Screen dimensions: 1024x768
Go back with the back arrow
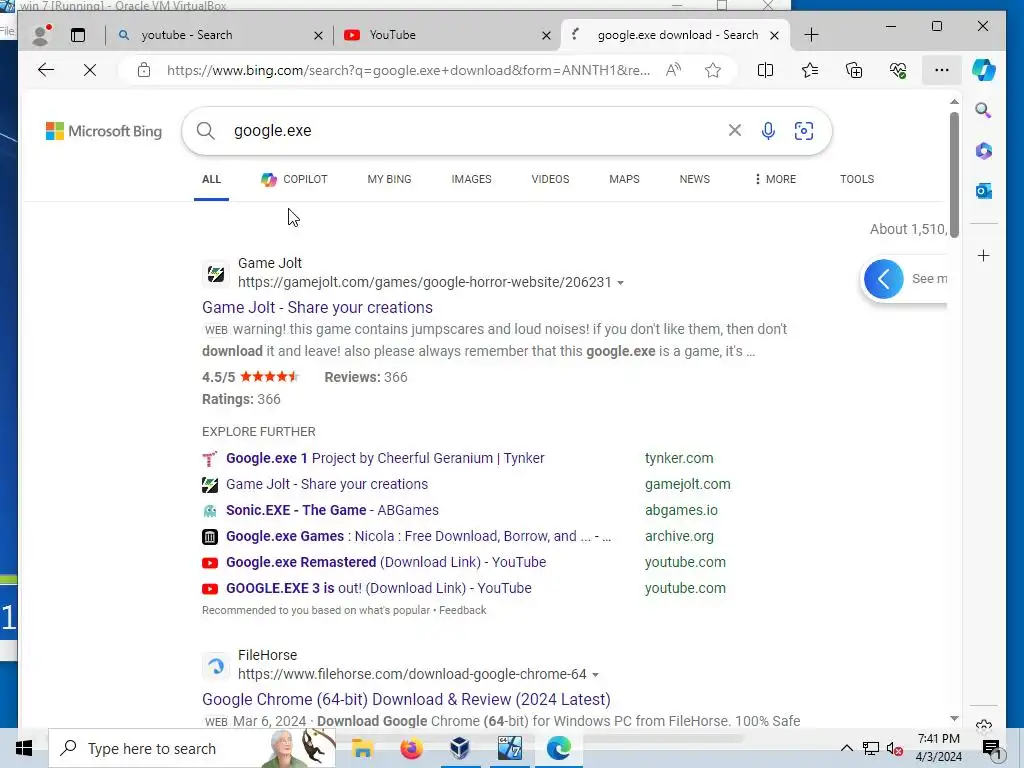[46, 70]
